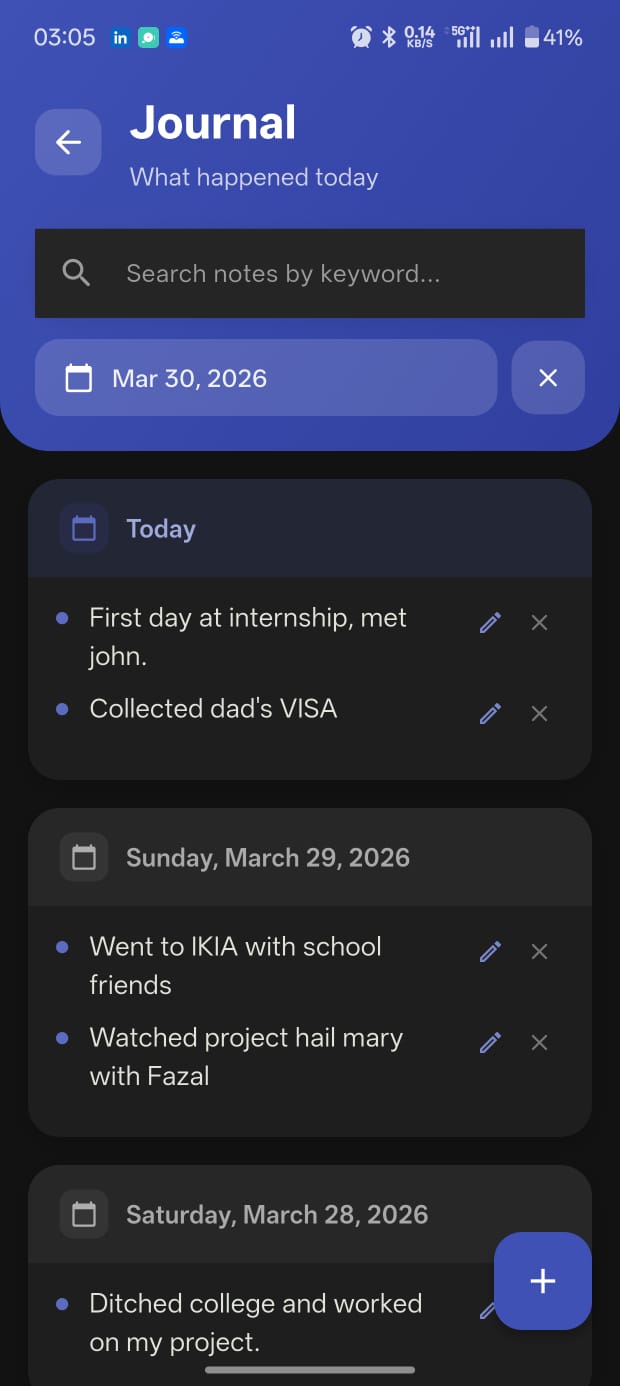Click the search magnifier icon
The width and height of the screenshot is (620, 1386).
[77, 272]
